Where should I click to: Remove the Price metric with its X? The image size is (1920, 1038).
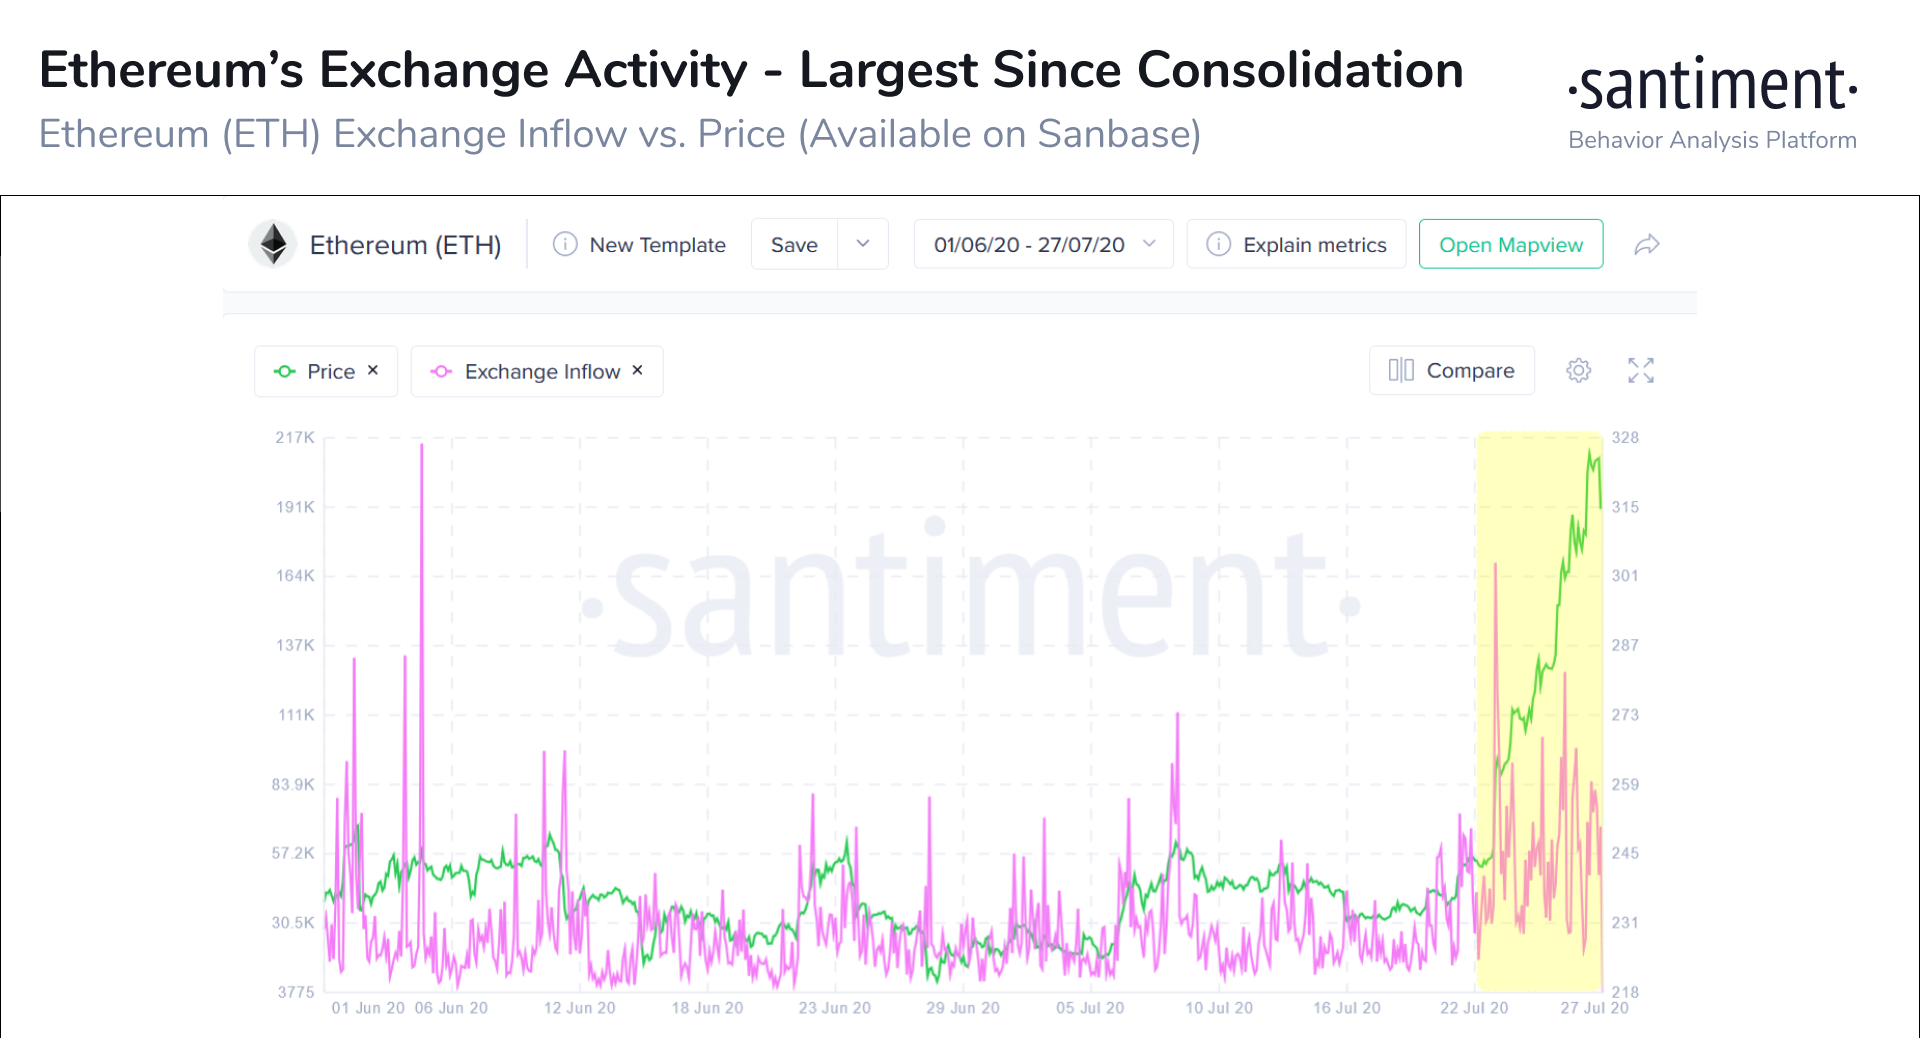[x=373, y=370]
